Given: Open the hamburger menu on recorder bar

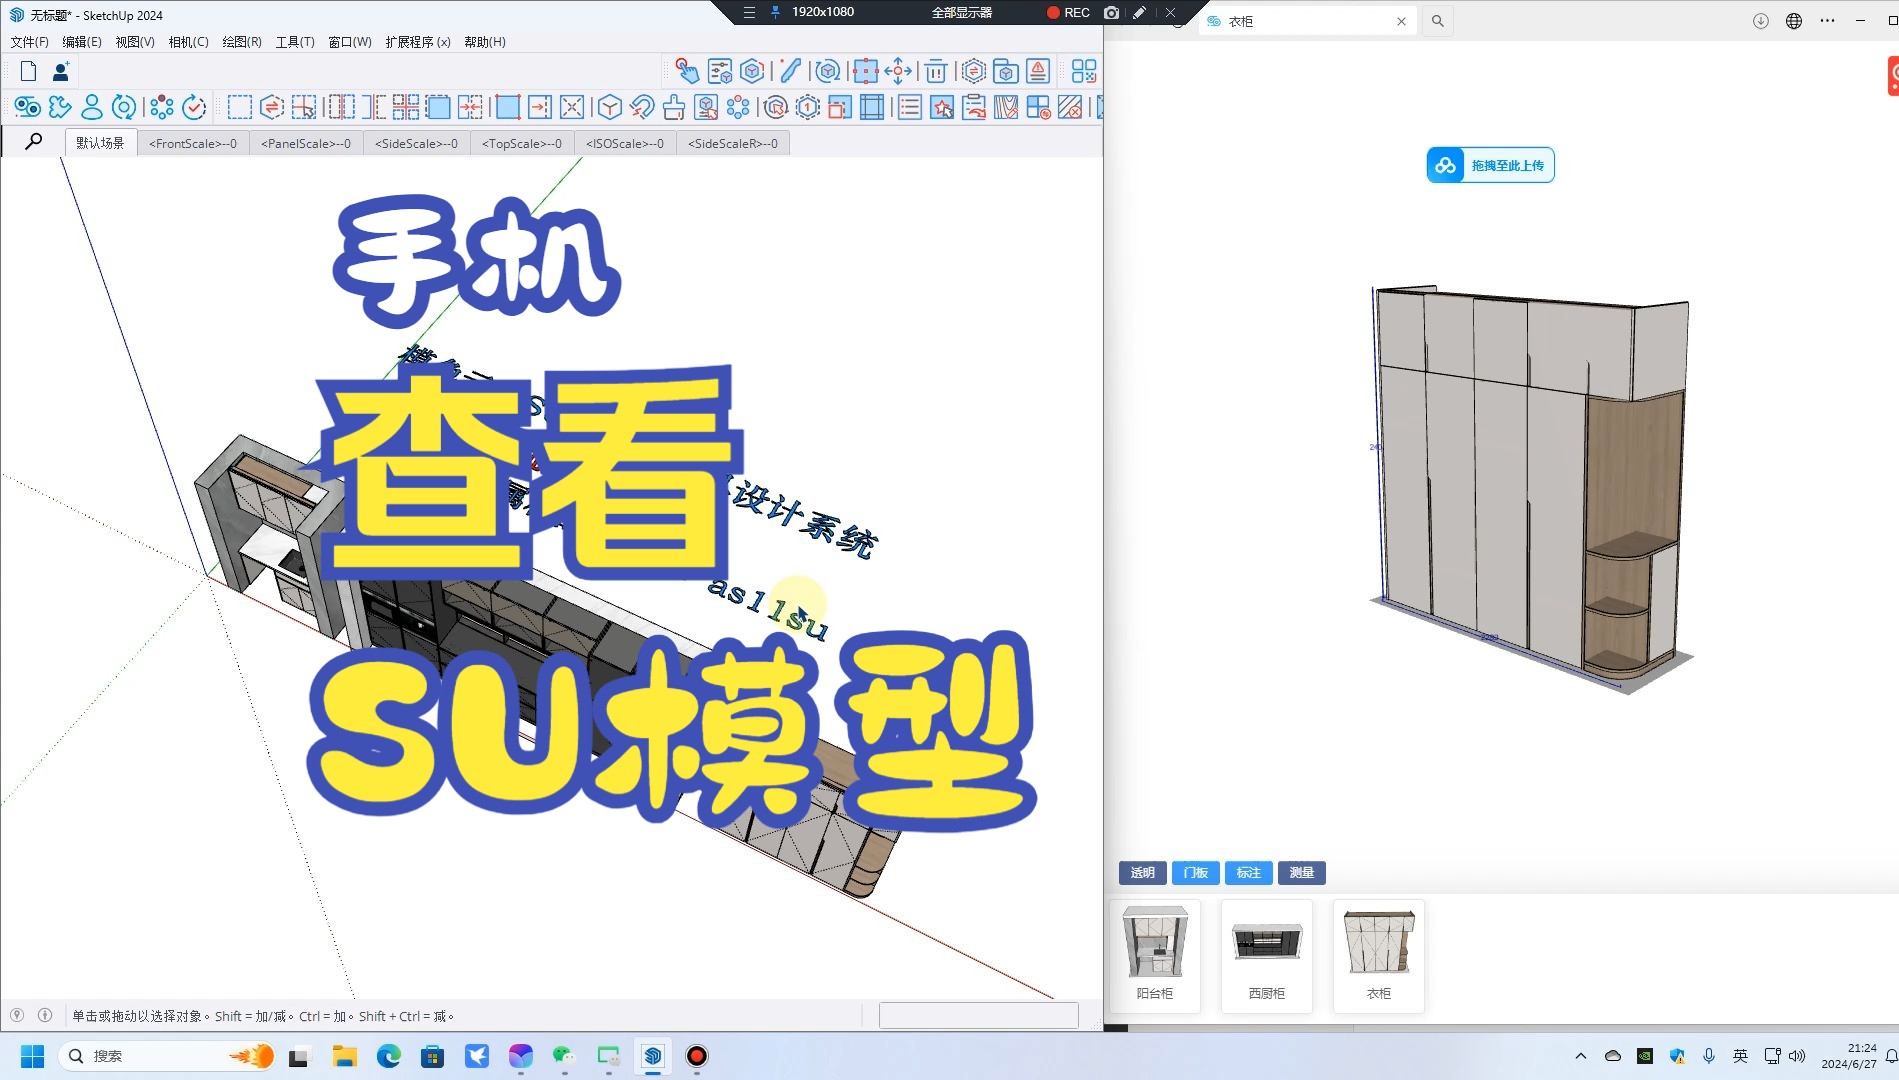Looking at the screenshot, I should [x=749, y=12].
